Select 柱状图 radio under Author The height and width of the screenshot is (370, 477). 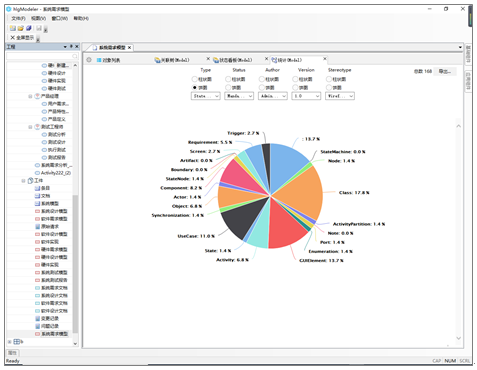[262, 79]
